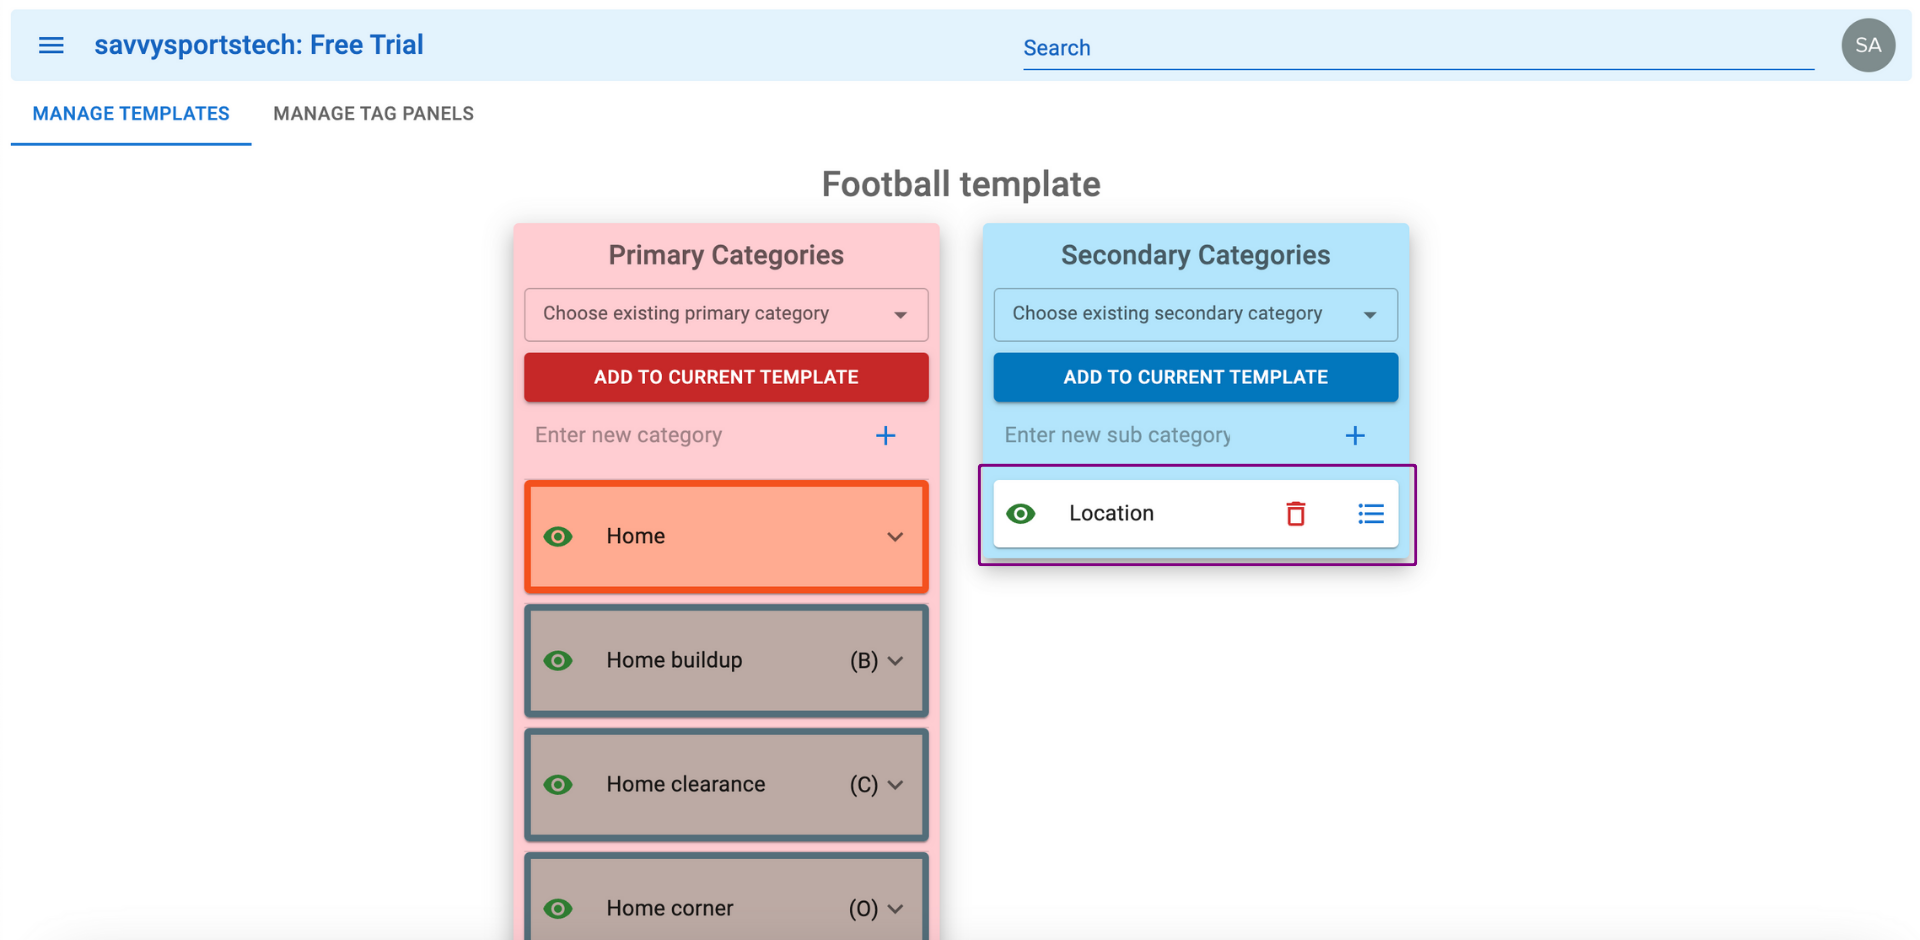Hide the Home buildup category
The height and width of the screenshot is (940, 1920).
(x=558, y=661)
